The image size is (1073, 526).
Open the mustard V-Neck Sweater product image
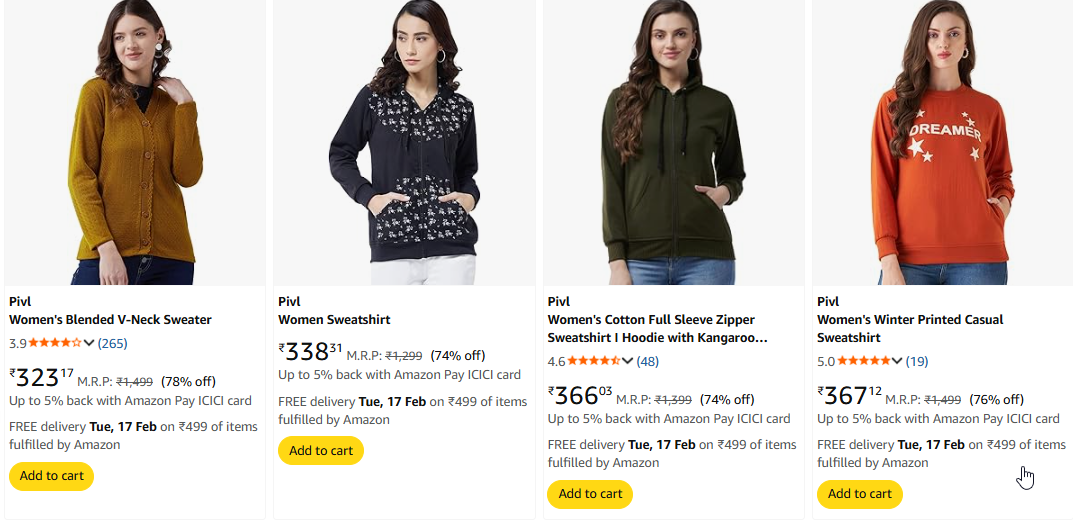pos(135,142)
